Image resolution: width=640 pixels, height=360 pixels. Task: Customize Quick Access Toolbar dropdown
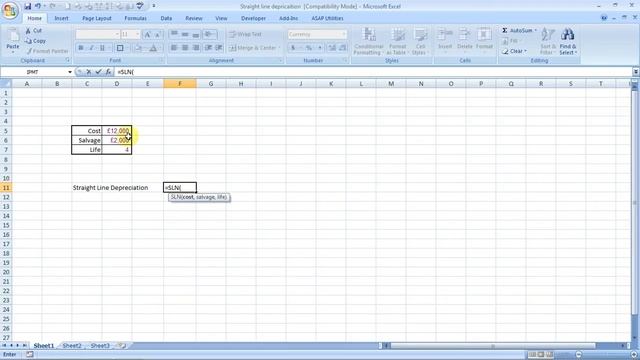click(x=153, y=6)
